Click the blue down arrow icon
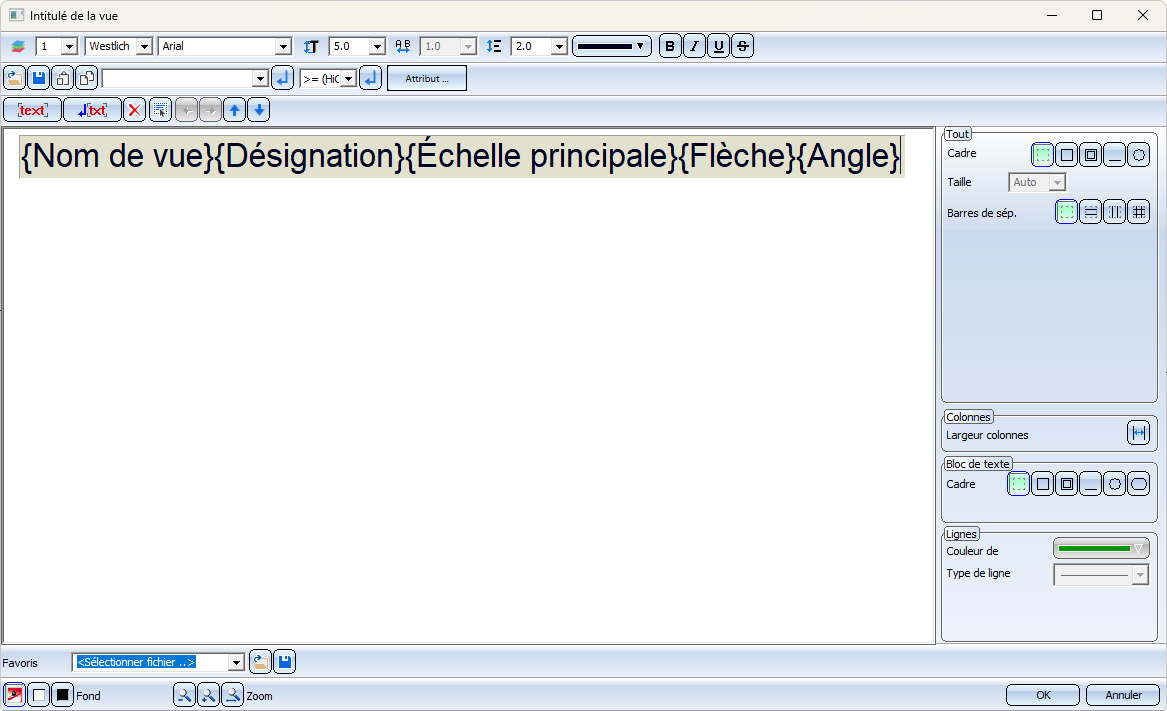The height and width of the screenshot is (711, 1167). [x=258, y=110]
